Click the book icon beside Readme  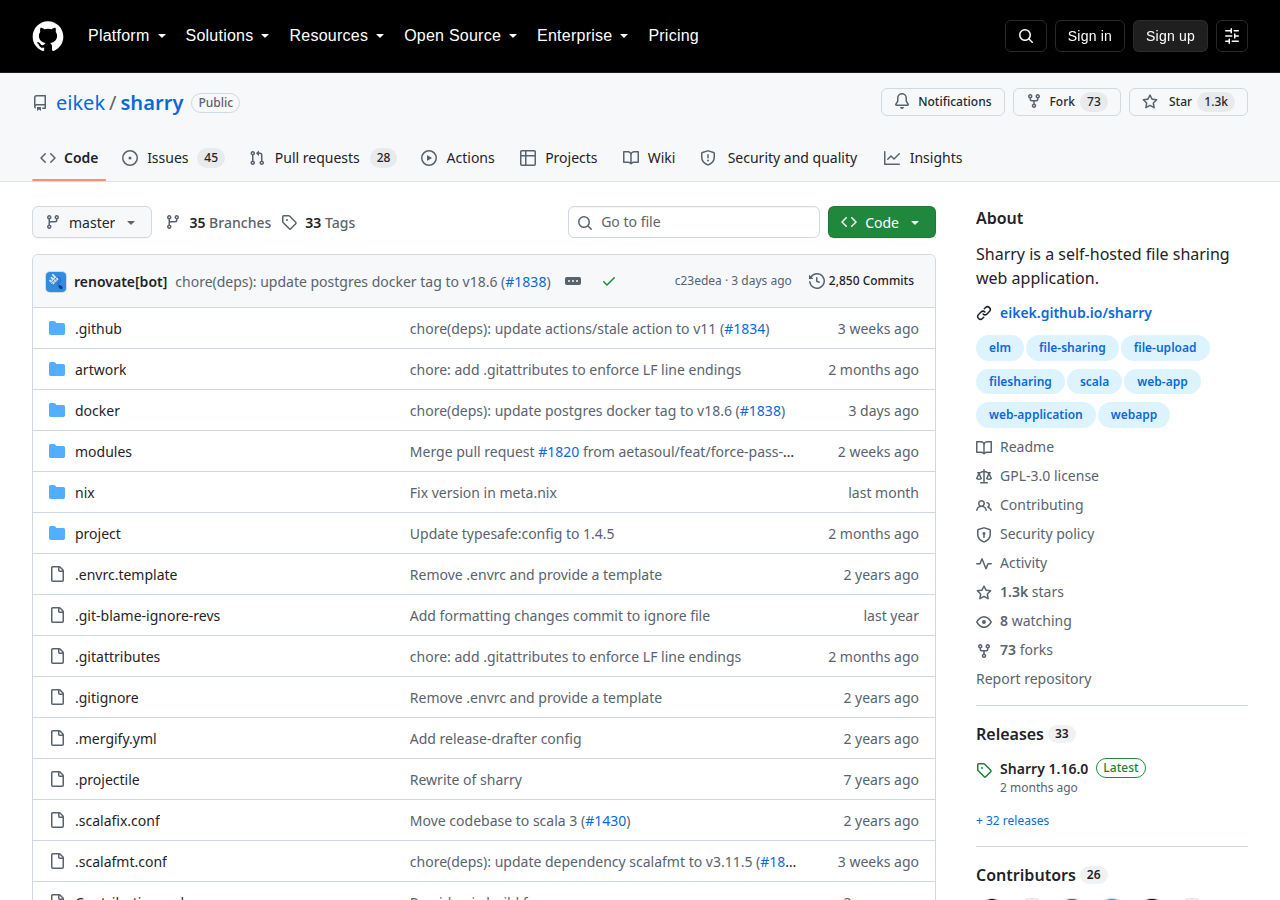984,447
